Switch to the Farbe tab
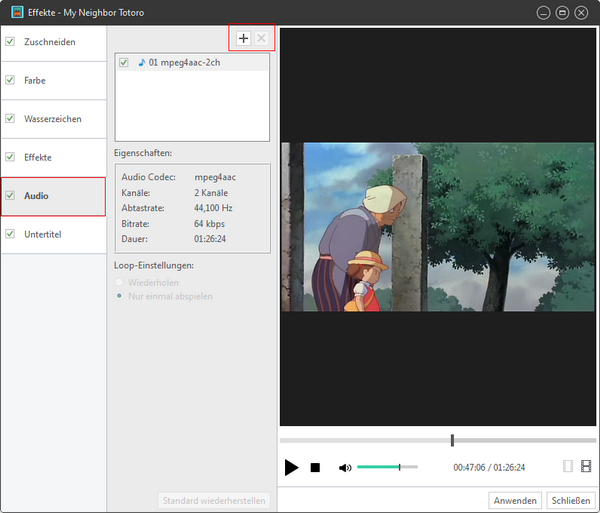Viewport: 600px width, 513px height. [x=54, y=80]
